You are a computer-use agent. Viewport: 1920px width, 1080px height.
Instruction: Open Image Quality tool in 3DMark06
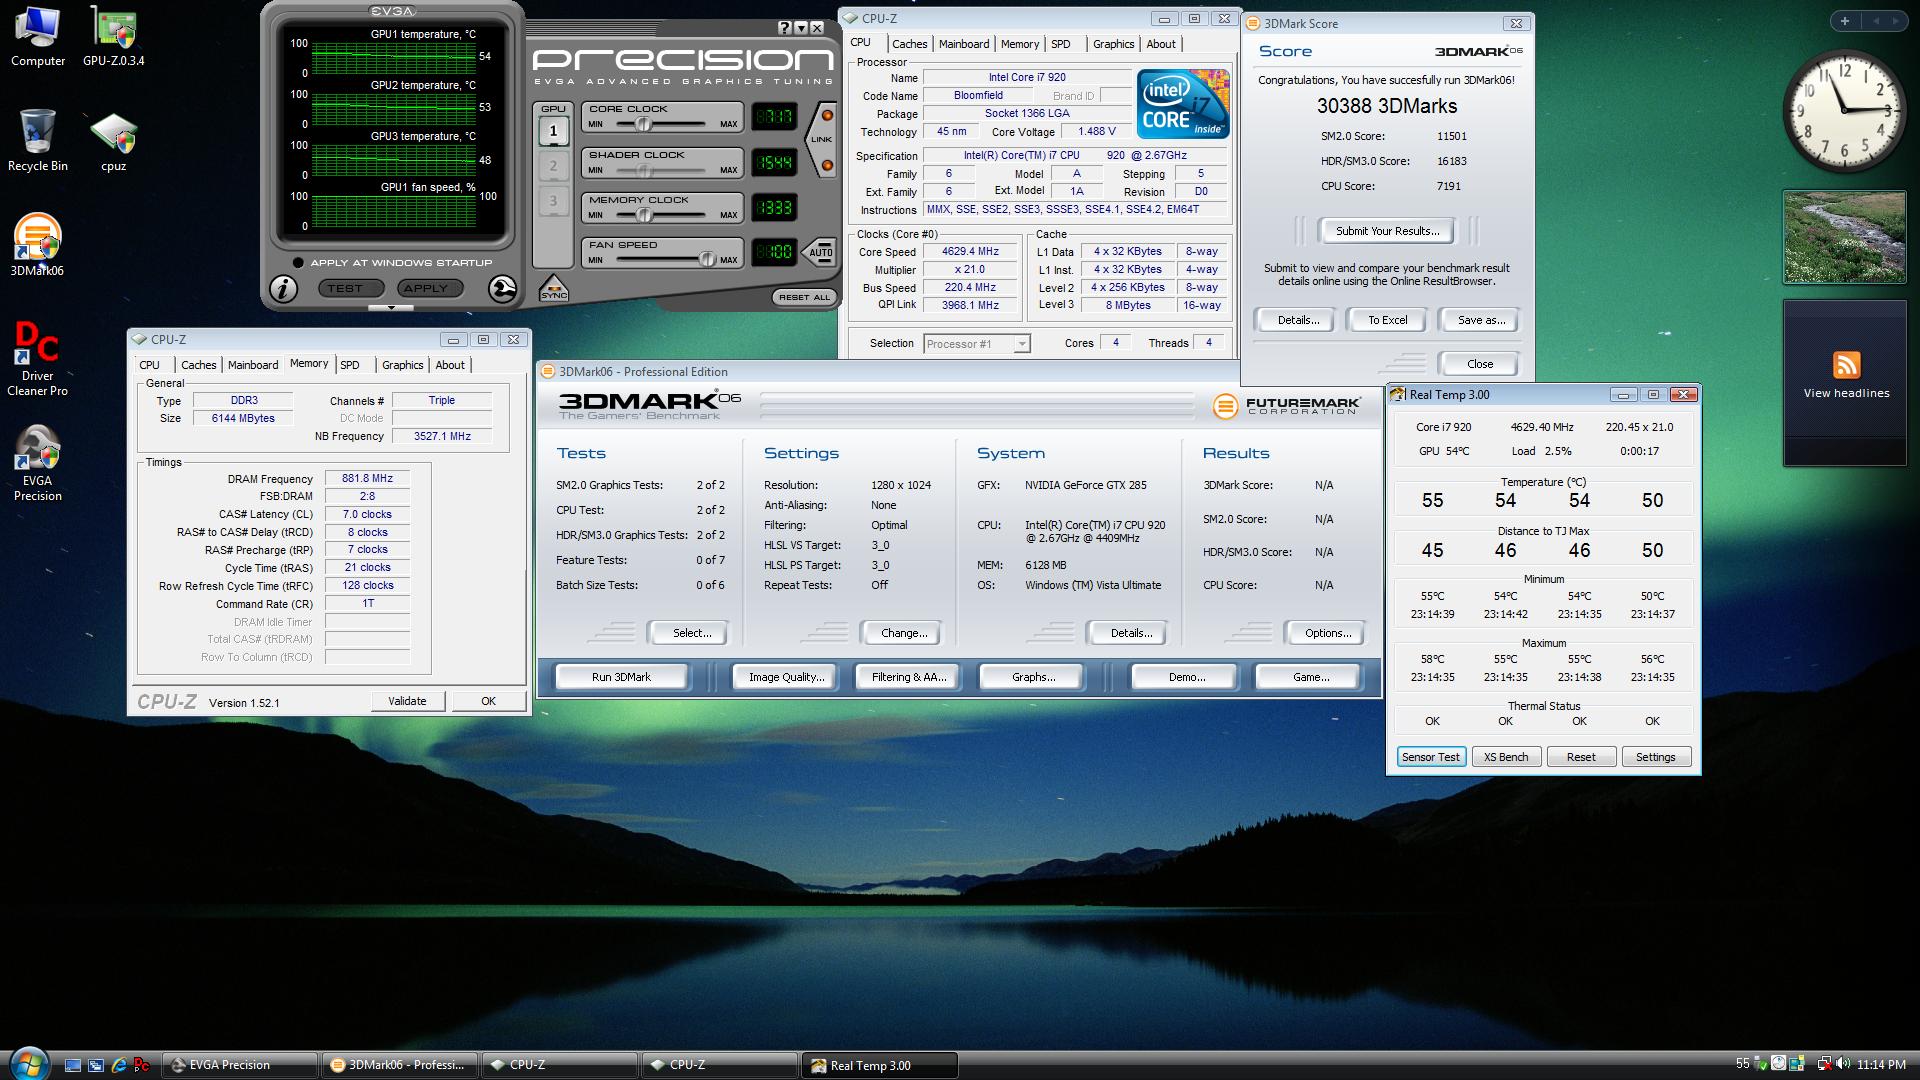click(x=786, y=677)
